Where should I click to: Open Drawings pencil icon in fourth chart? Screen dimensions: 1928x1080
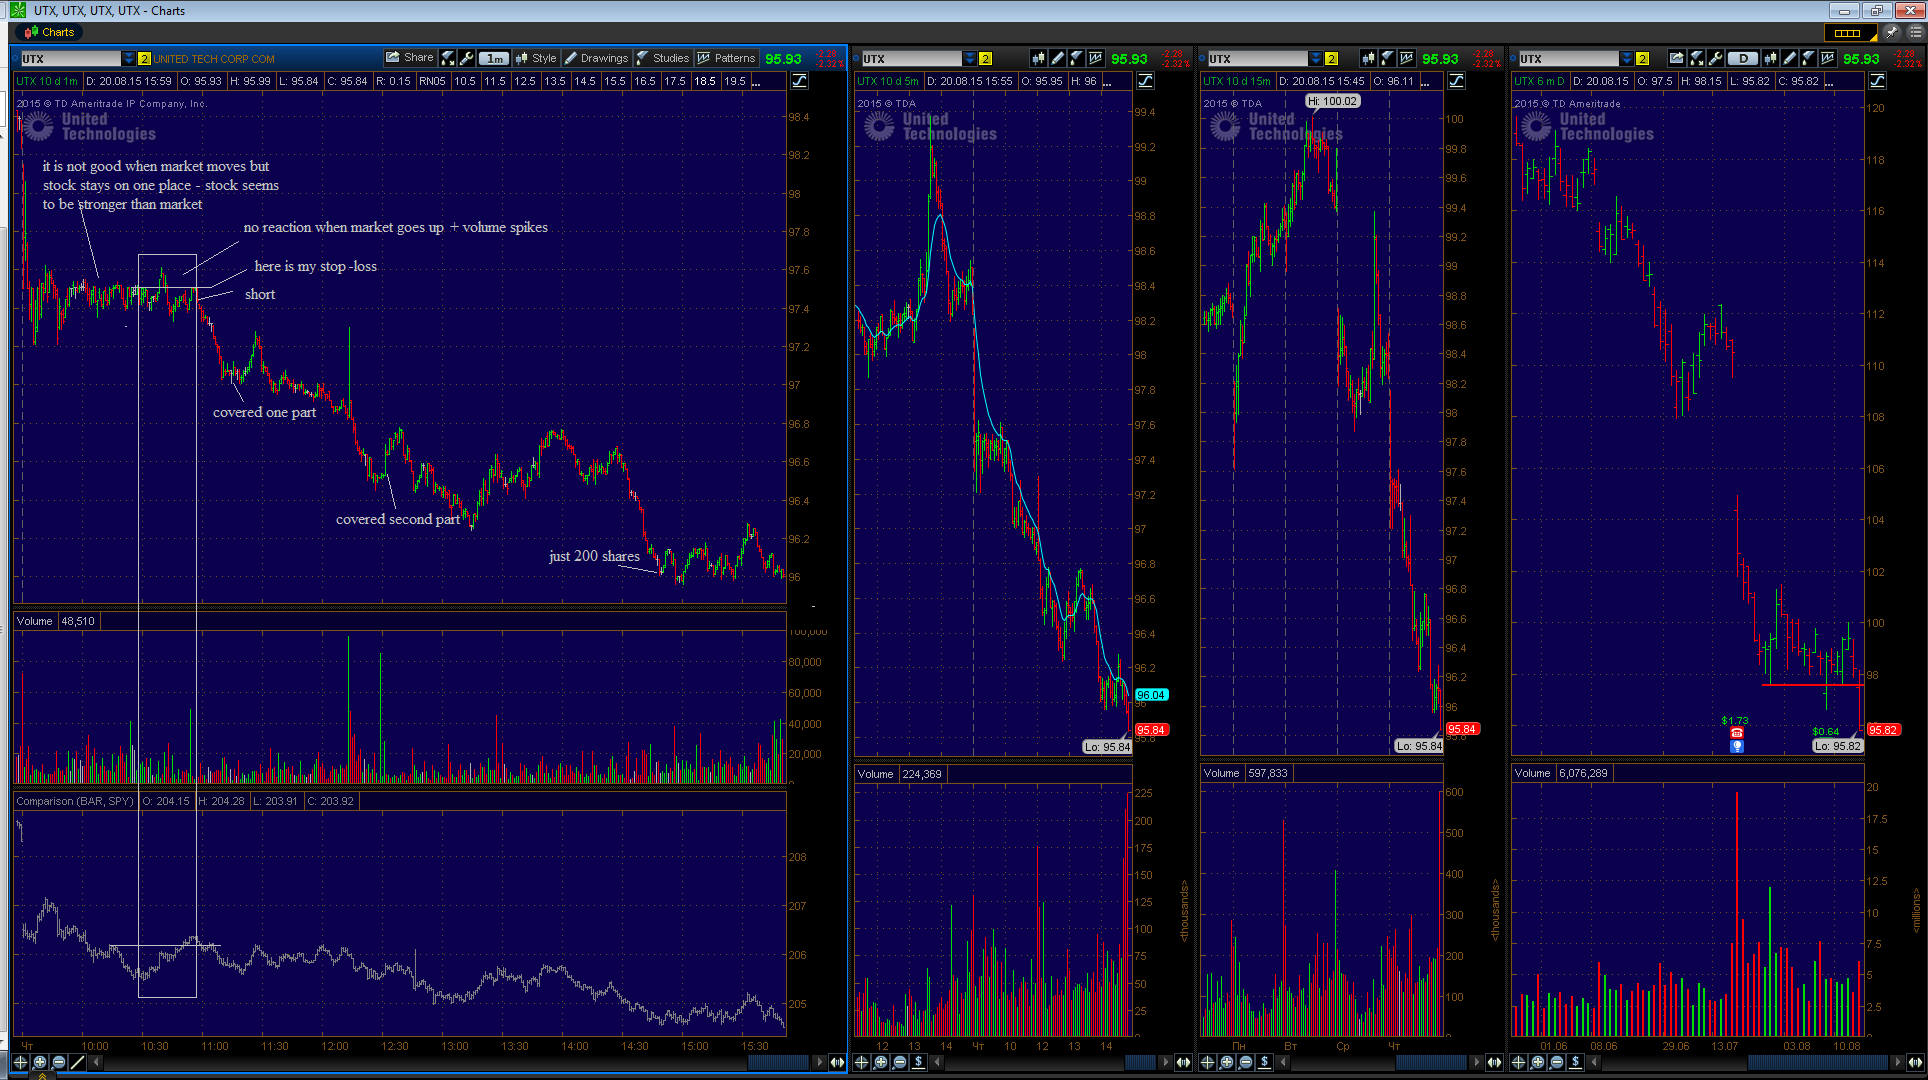[1789, 58]
